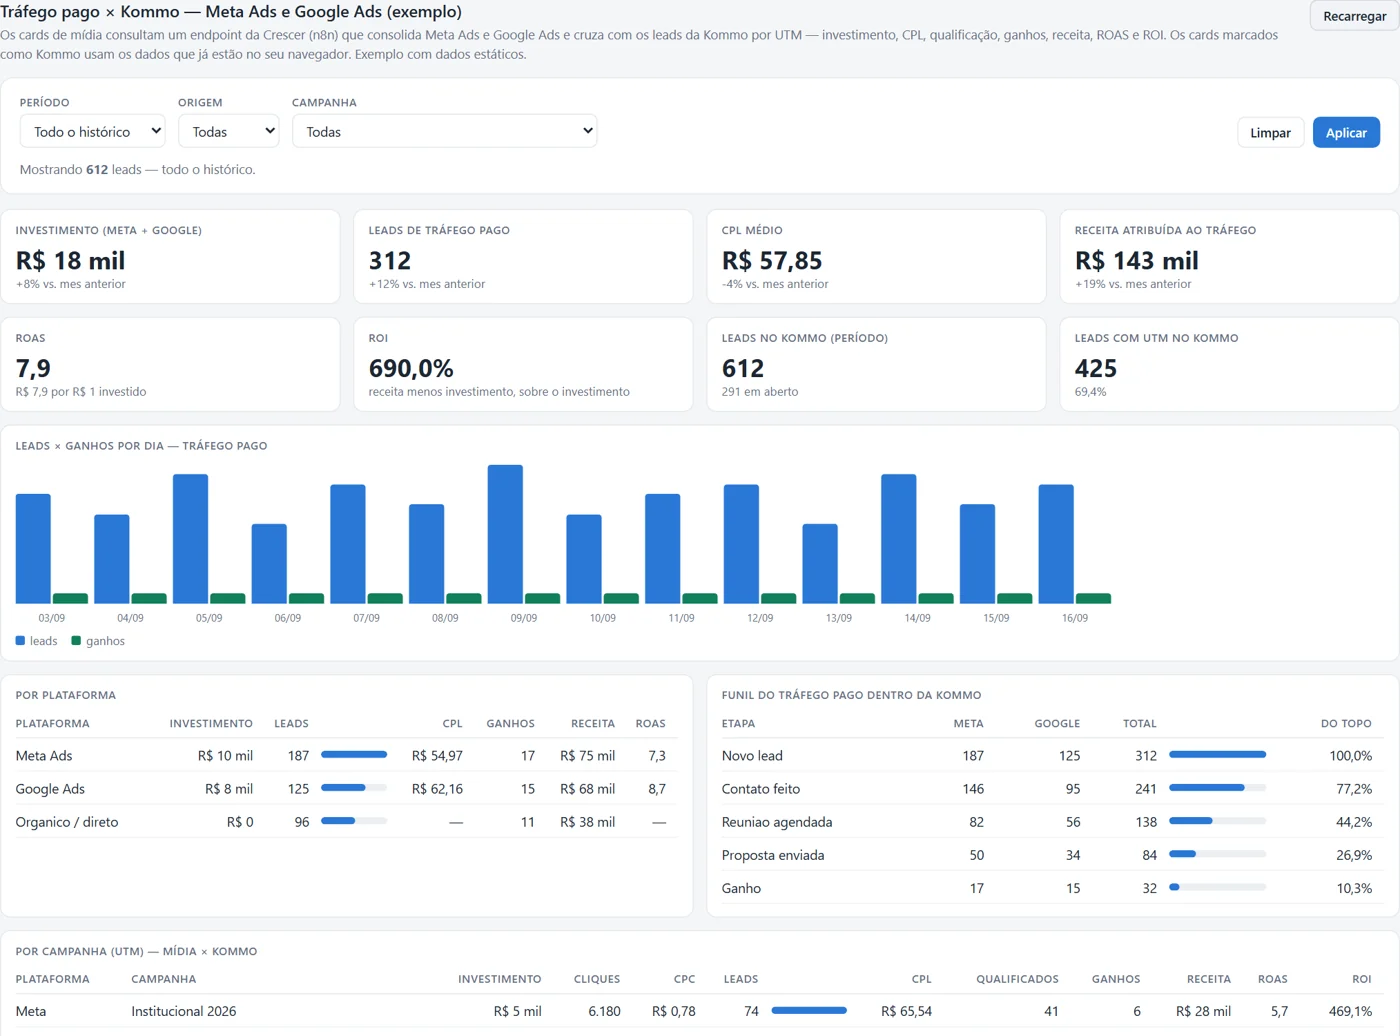Image resolution: width=1400 pixels, height=1036 pixels.
Task: Click the 'Reuniao agendada' funnel stage
Action: tap(777, 821)
